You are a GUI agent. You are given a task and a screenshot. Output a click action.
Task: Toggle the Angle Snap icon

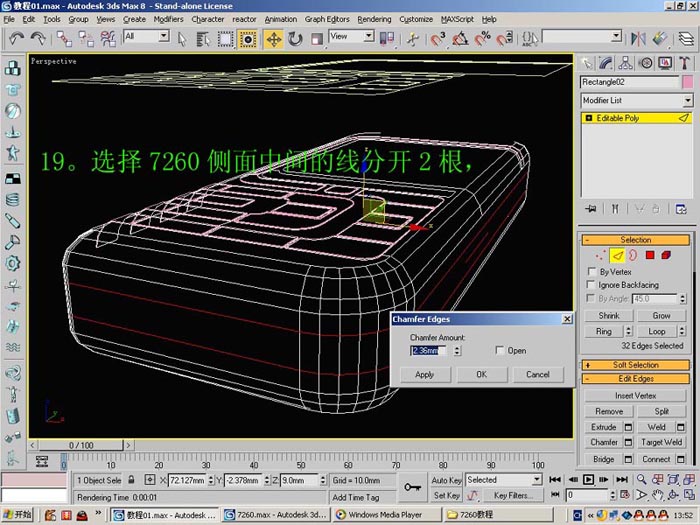460,39
